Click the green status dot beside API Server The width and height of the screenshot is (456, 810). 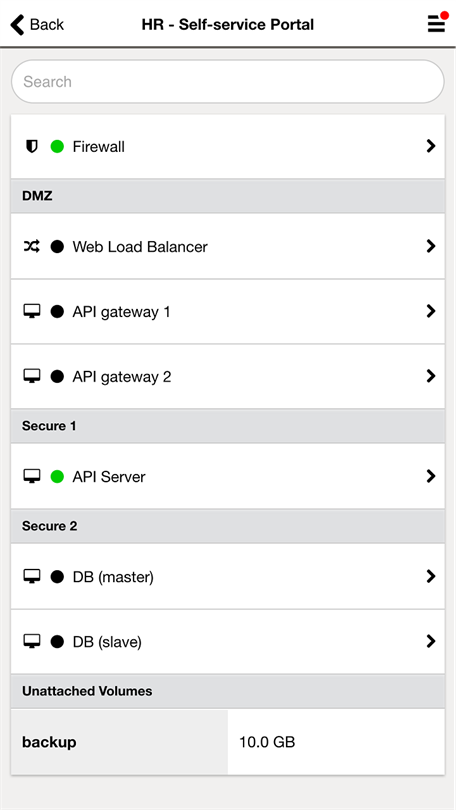coord(57,476)
